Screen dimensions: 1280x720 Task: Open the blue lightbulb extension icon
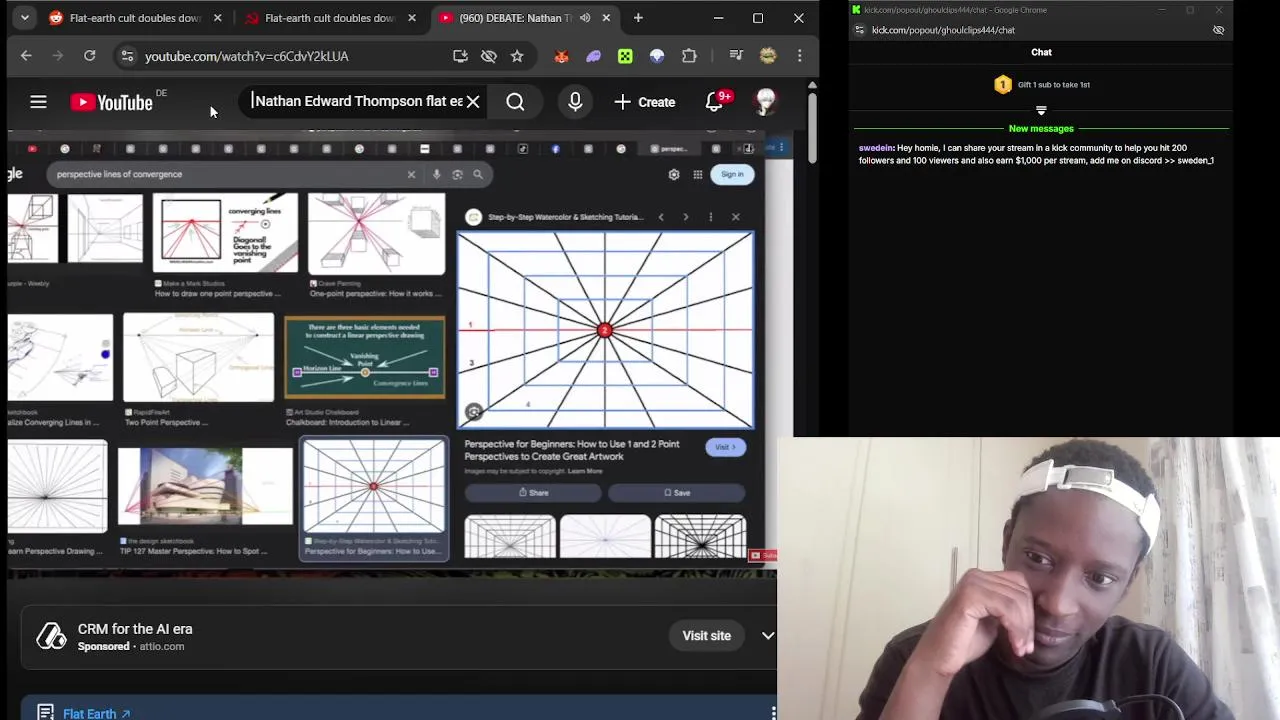point(657,56)
